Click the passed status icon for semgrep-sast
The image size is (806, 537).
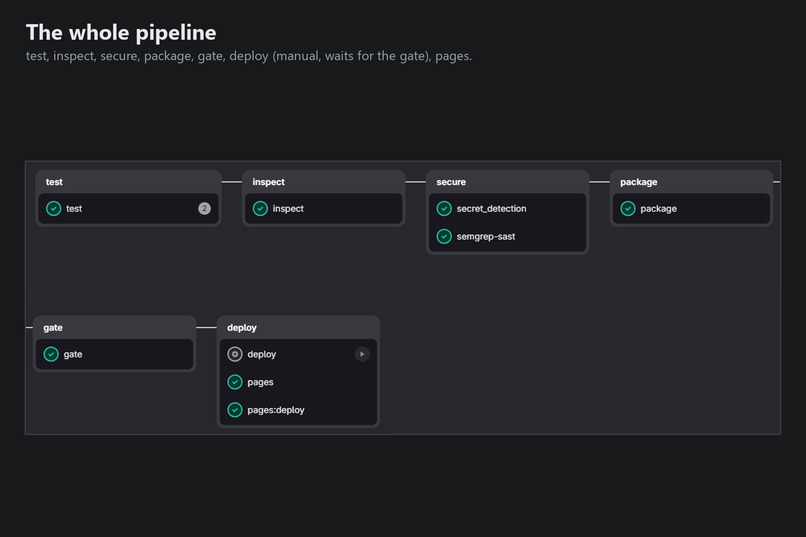444,236
